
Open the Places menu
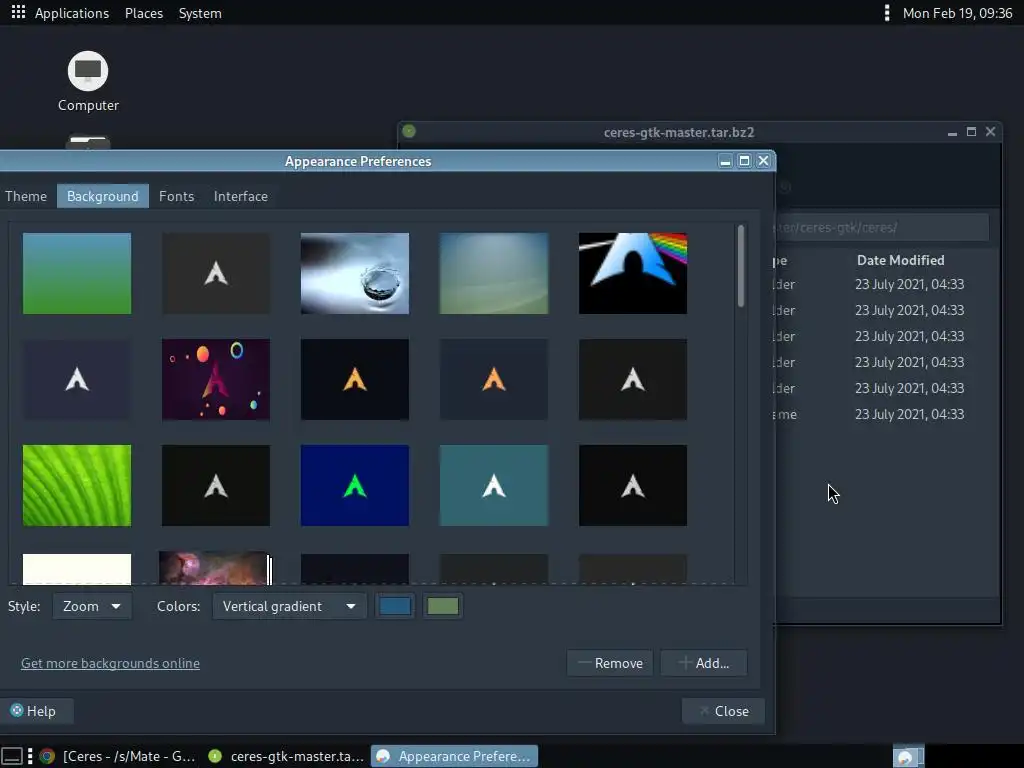(x=144, y=13)
